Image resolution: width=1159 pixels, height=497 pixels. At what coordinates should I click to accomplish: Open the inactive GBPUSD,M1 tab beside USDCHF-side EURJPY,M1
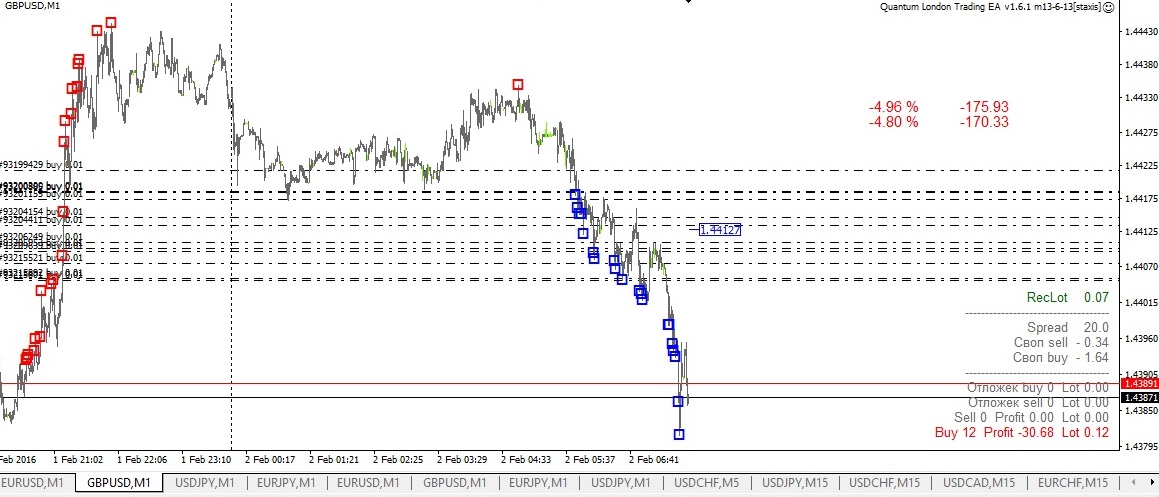[x=455, y=483]
